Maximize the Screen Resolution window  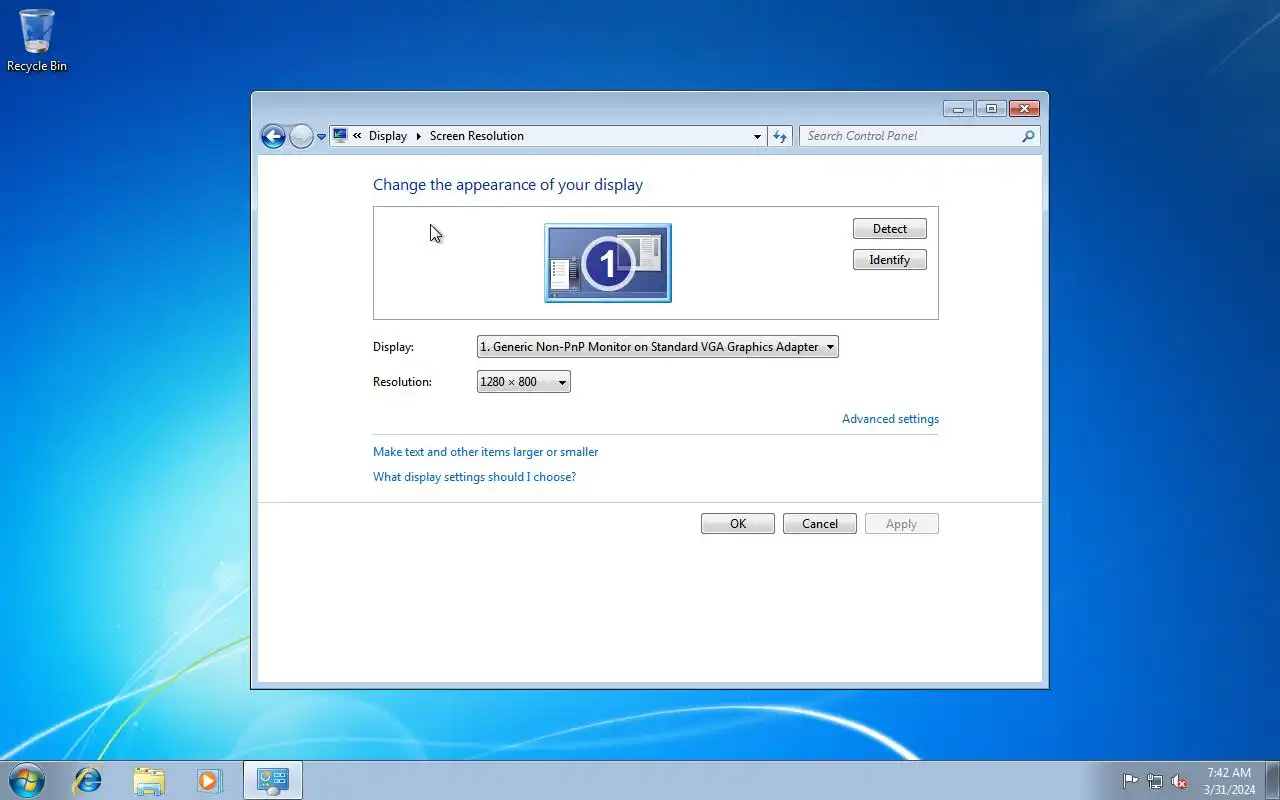(x=991, y=109)
